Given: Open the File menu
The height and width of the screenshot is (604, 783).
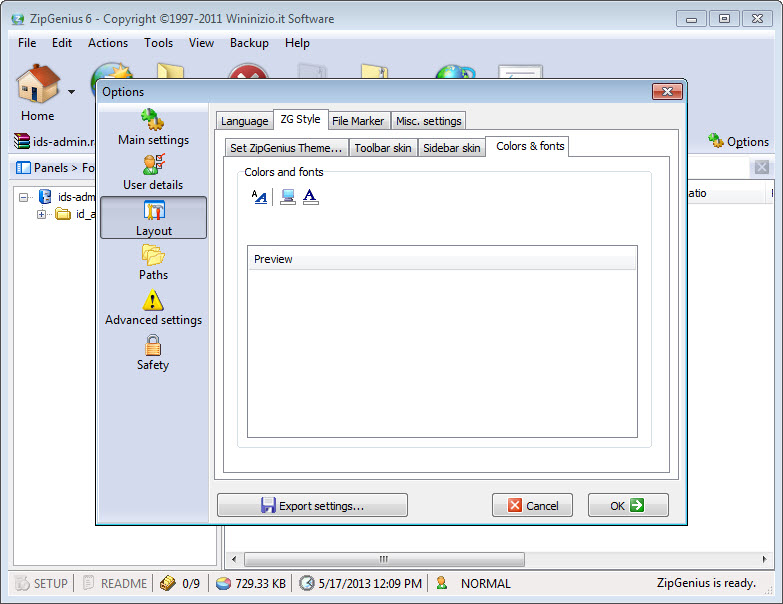Looking at the screenshot, I should (x=27, y=43).
